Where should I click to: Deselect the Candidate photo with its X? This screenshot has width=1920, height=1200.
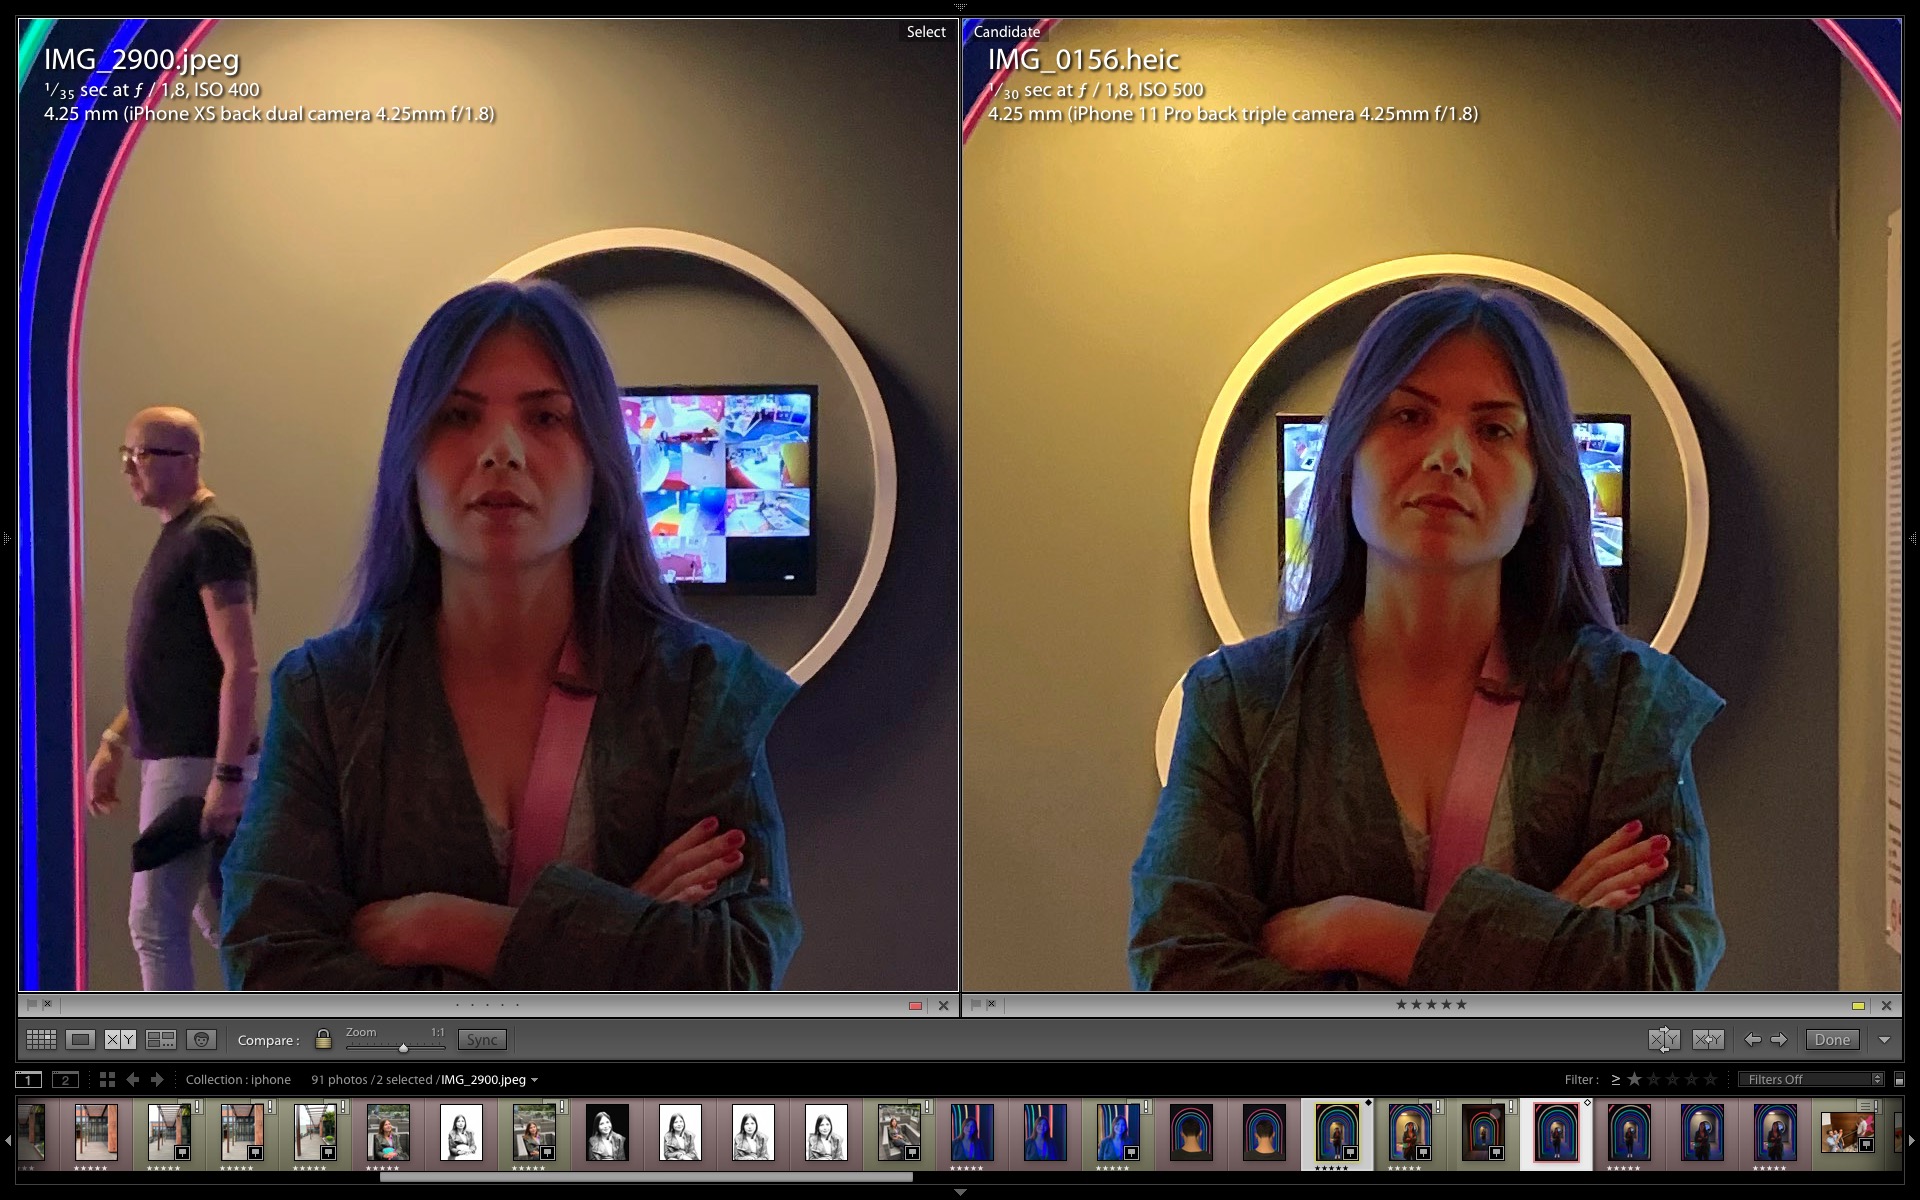1886,1006
